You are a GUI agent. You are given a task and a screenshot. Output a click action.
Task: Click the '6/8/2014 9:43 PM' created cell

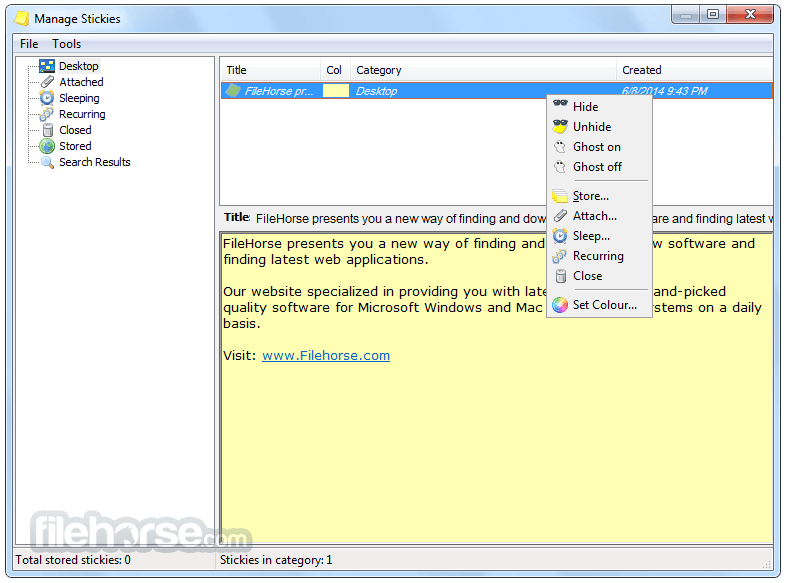coord(664,91)
